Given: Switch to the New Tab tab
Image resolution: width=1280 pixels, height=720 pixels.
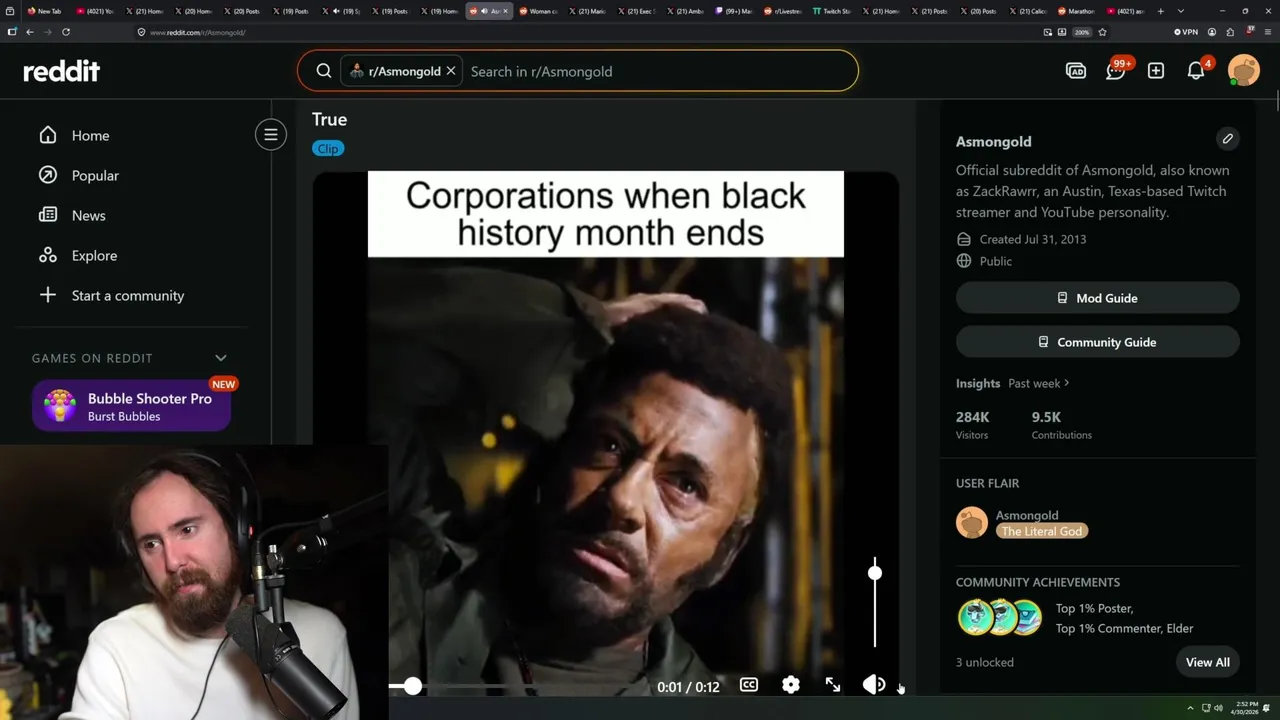Looking at the screenshot, I should click(x=46, y=11).
